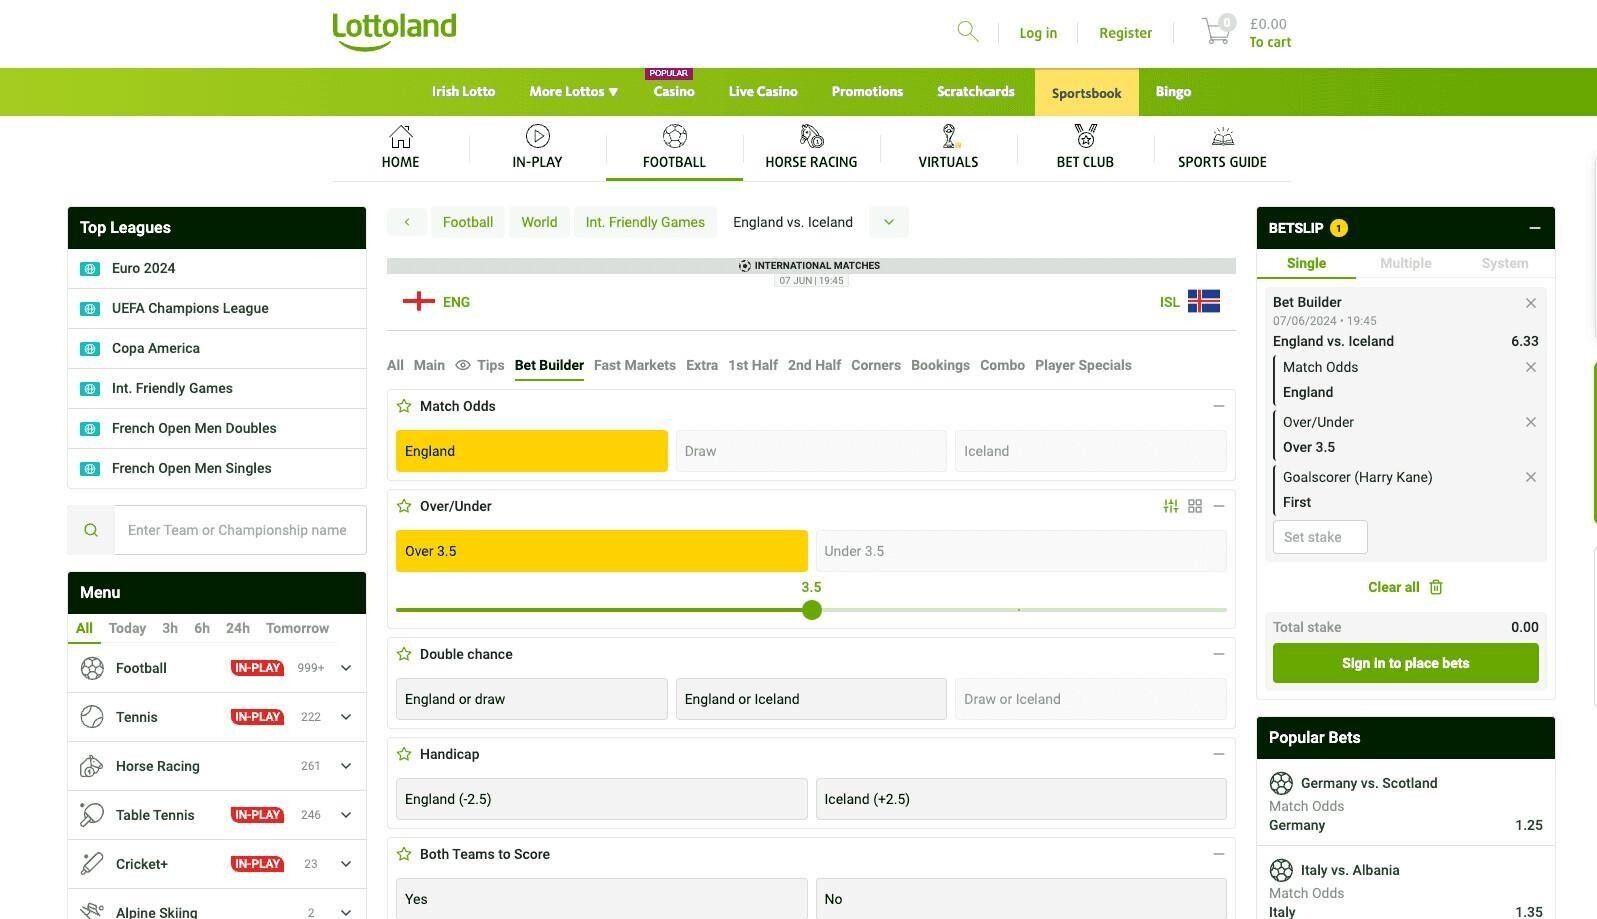The height and width of the screenshot is (919, 1597).
Task: Click the team or championship search box
Action: coord(240,530)
